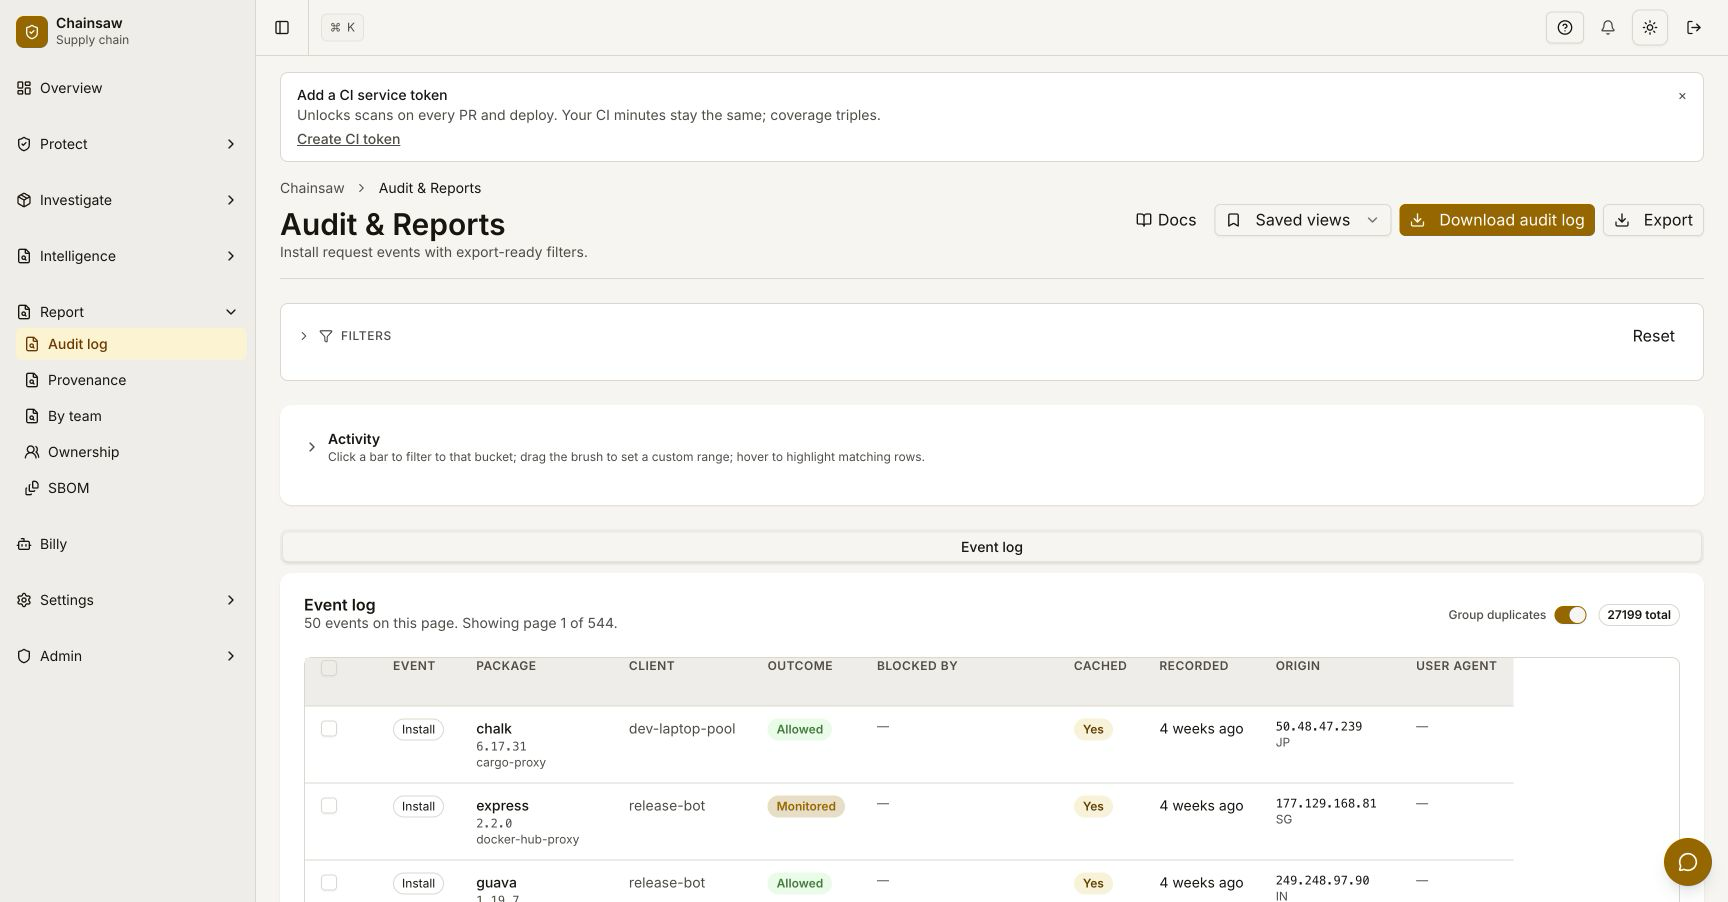The image size is (1728, 902).
Task: Click the Chainsaw breadcrumb
Action: [312, 188]
